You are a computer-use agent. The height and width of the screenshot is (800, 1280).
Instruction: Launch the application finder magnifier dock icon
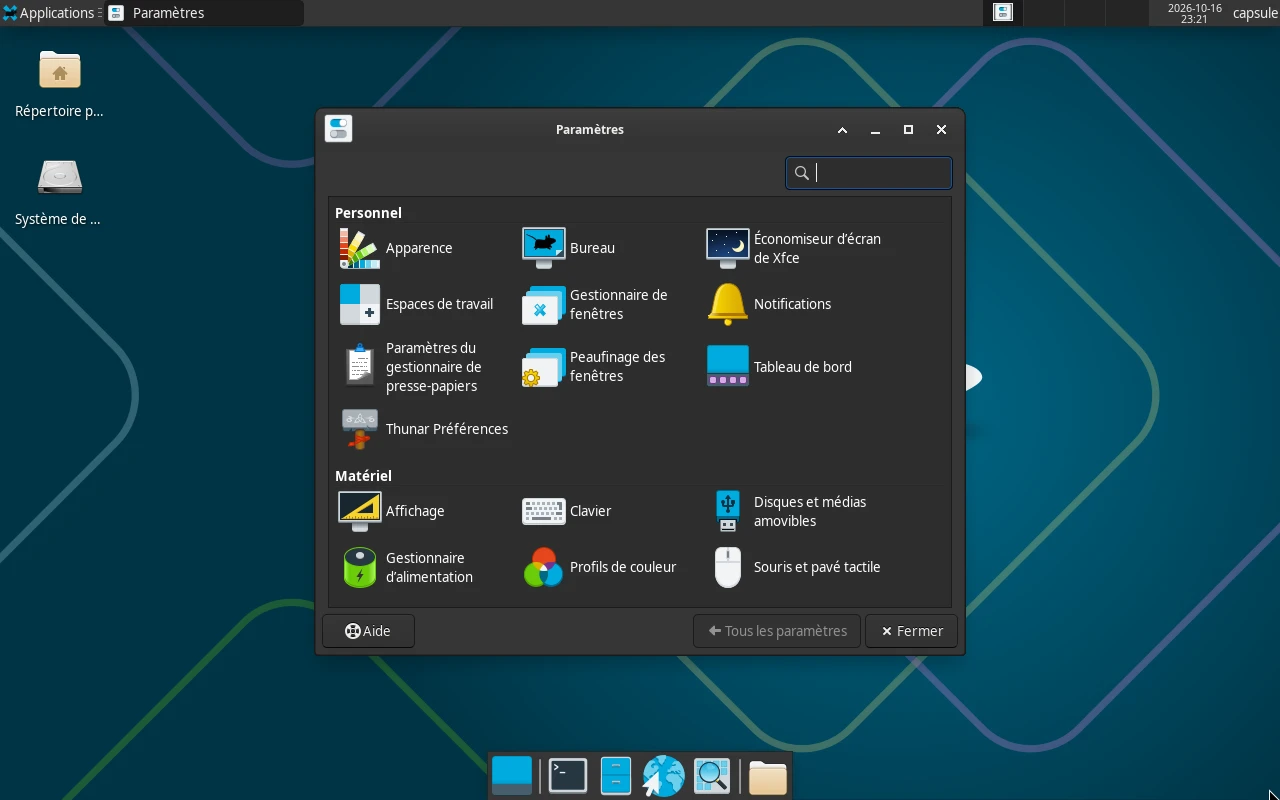click(x=712, y=776)
